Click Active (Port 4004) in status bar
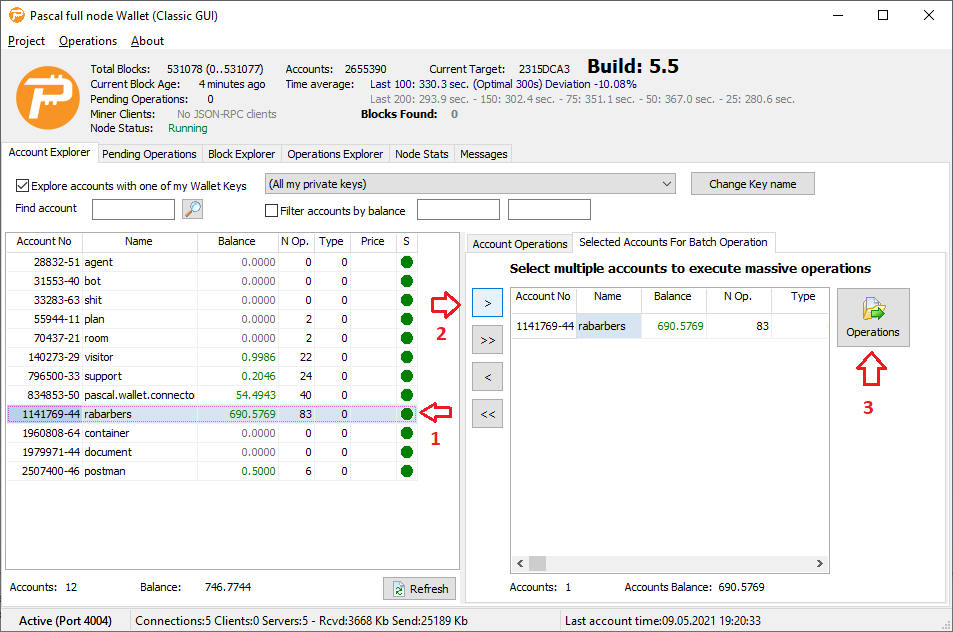 (x=65, y=620)
